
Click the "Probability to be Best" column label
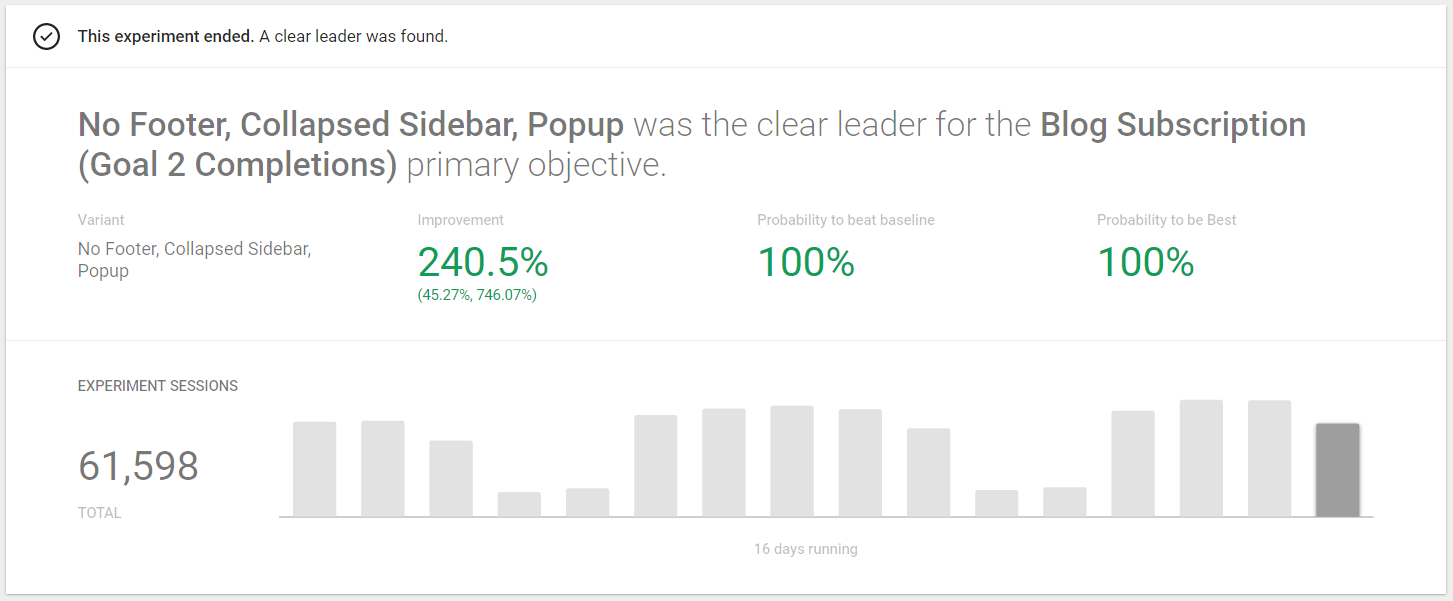click(1166, 220)
